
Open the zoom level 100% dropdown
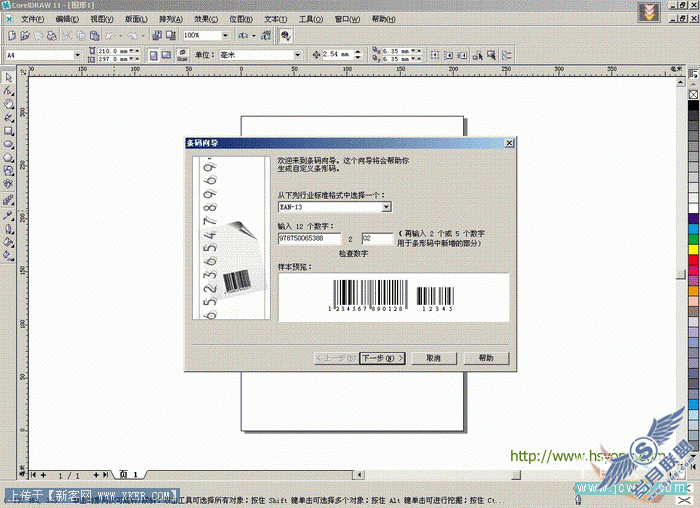tap(225, 35)
